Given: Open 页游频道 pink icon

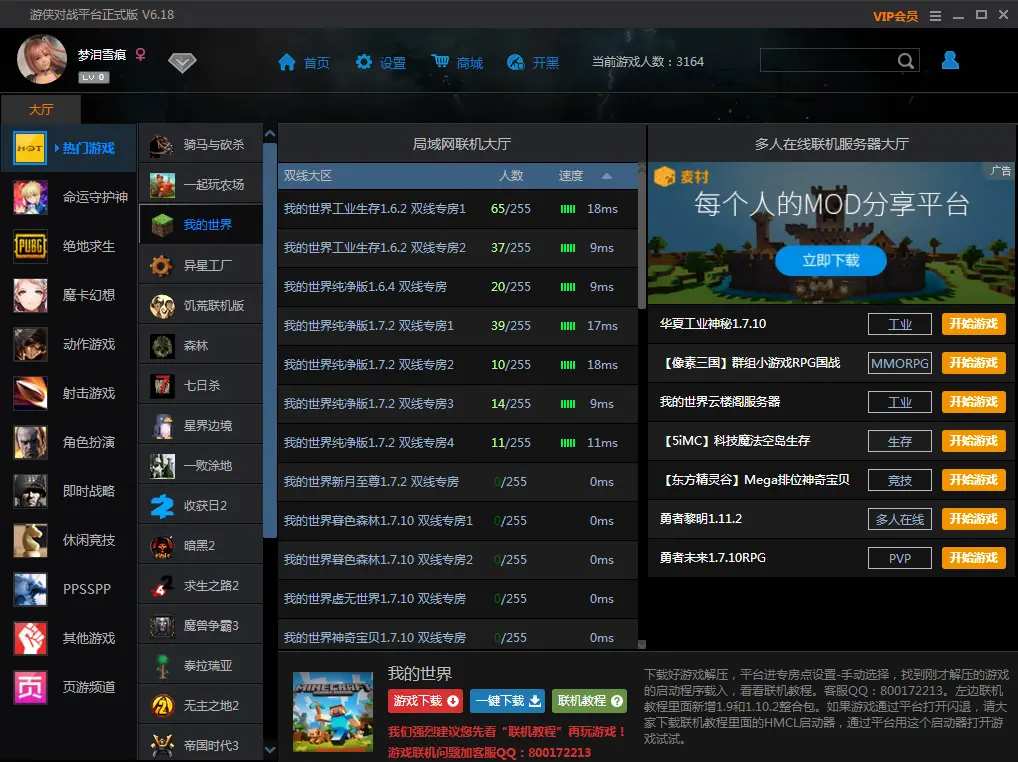Looking at the screenshot, I should click(31, 687).
